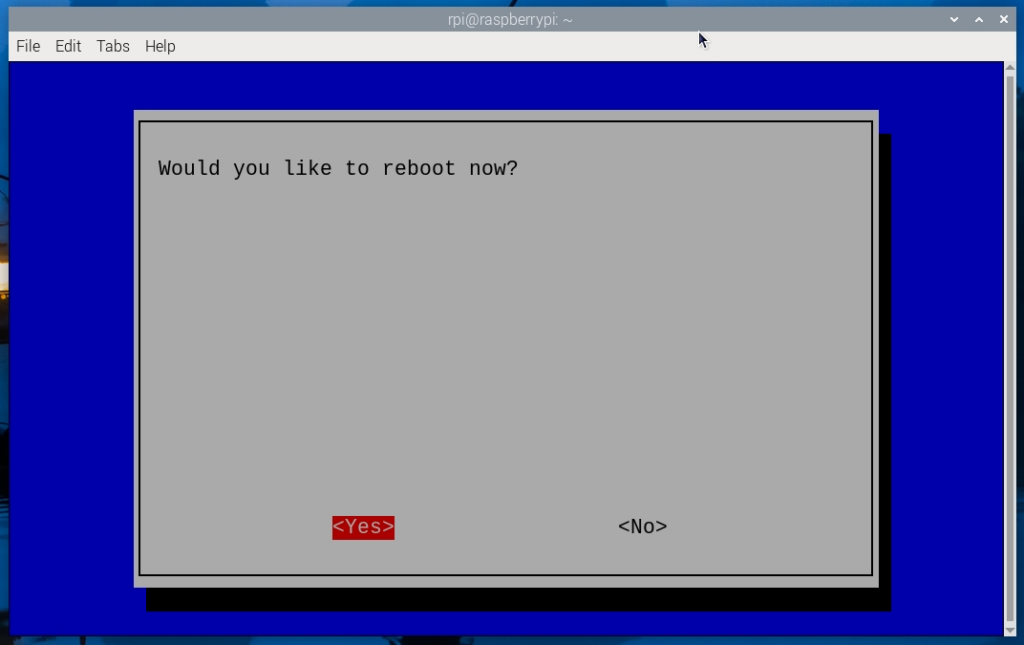1024x645 pixels.
Task: Click the blue background below the dialog shadow
Action: 500,623
